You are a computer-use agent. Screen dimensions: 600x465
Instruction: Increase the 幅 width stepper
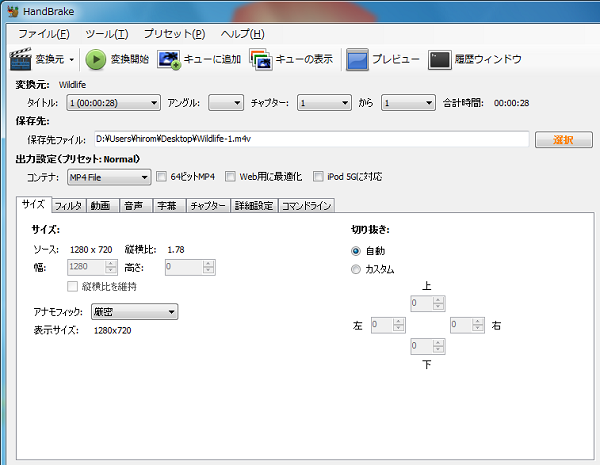pos(111,264)
